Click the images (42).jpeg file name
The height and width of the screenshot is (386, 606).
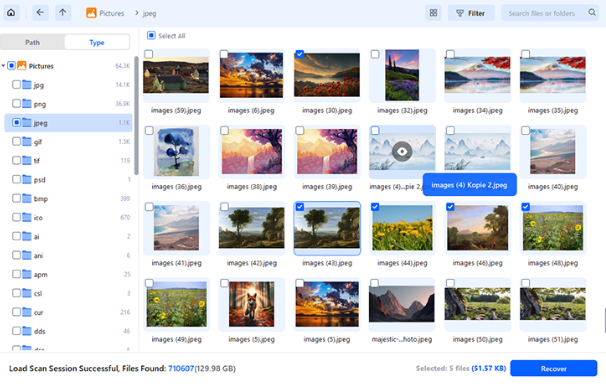coord(251,263)
